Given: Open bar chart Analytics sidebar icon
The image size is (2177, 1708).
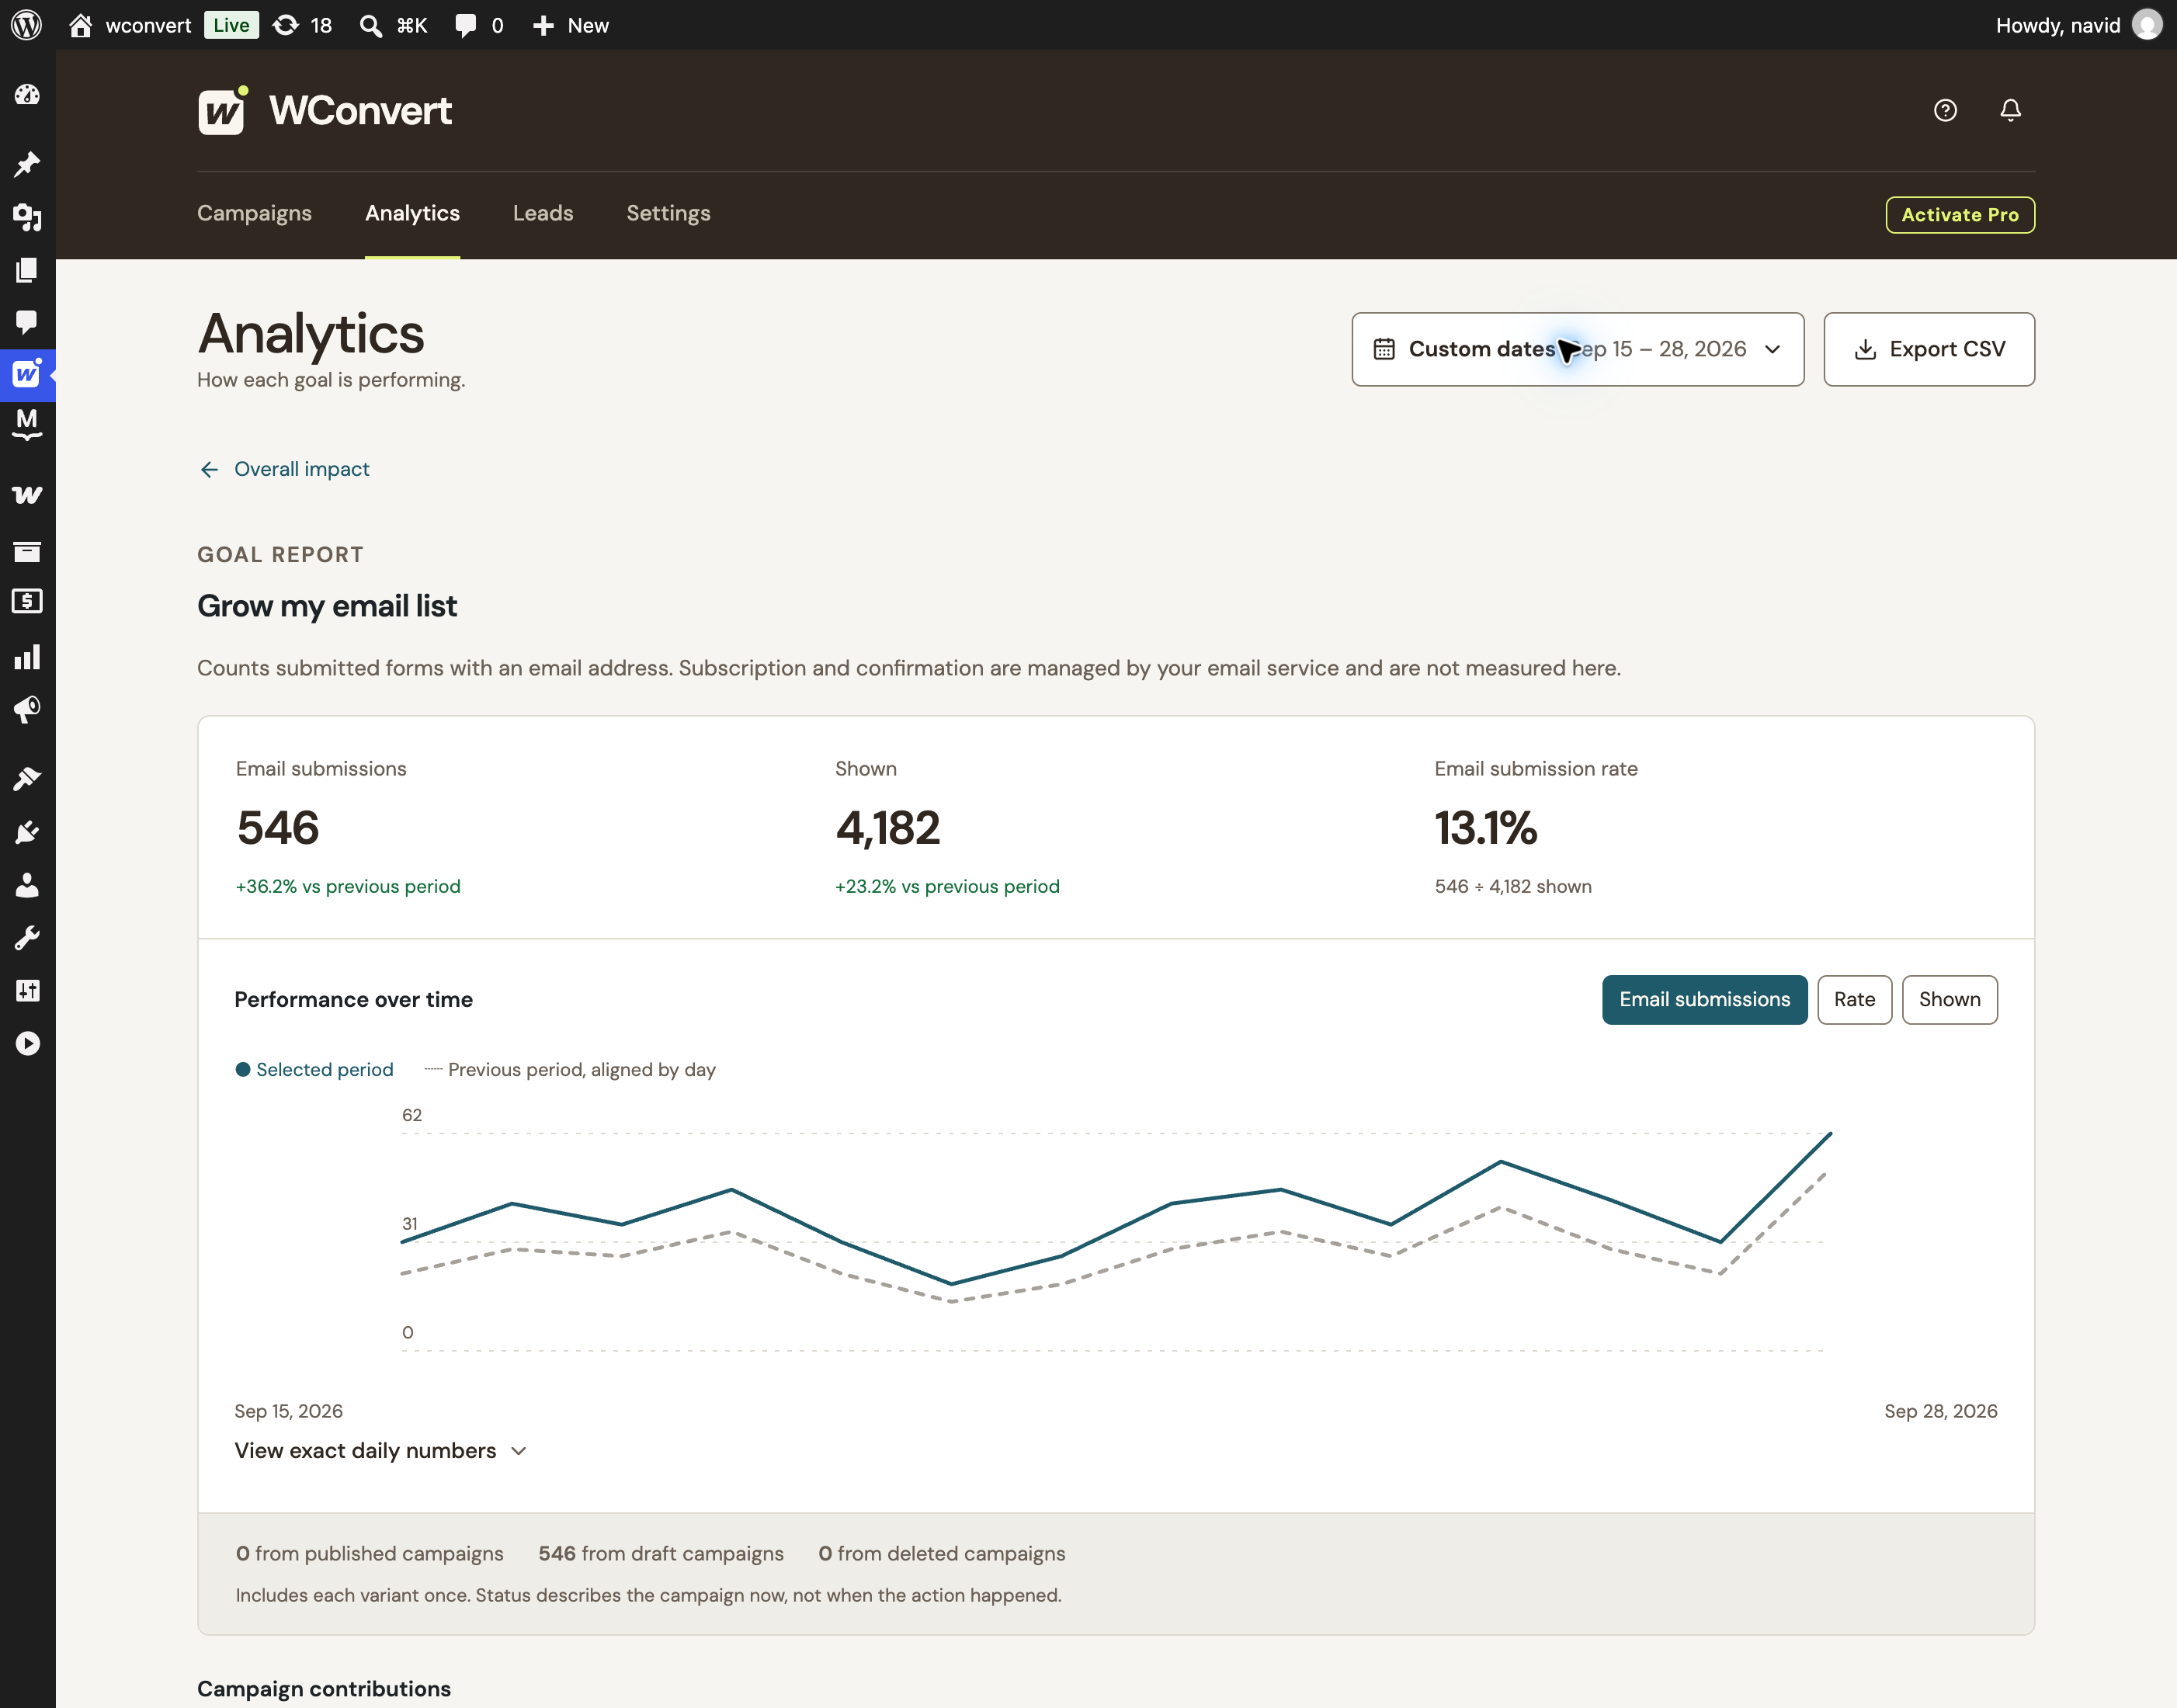Looking at the screenshot, I should (x=27, y=657).
